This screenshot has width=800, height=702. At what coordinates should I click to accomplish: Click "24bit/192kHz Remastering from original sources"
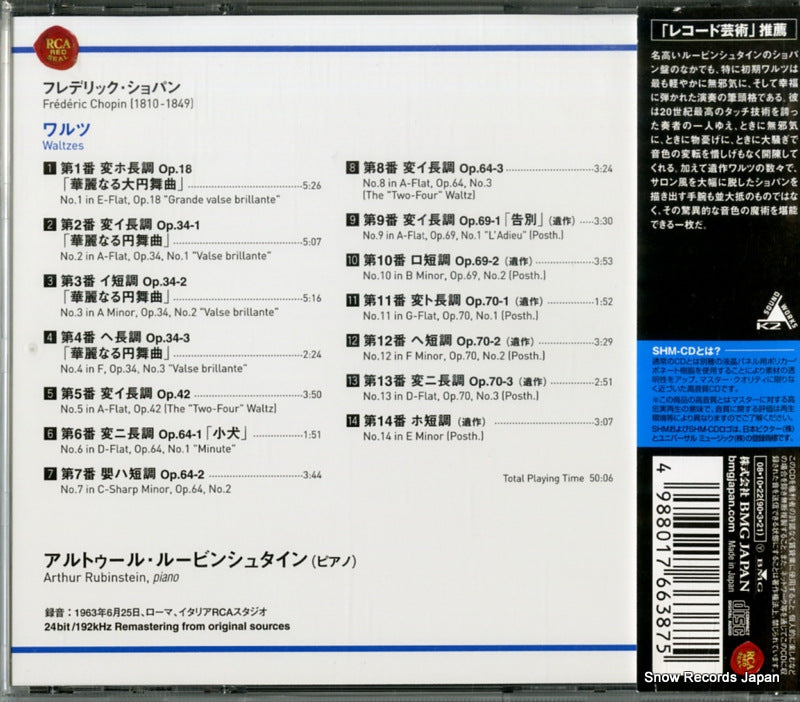pos(167,626)
